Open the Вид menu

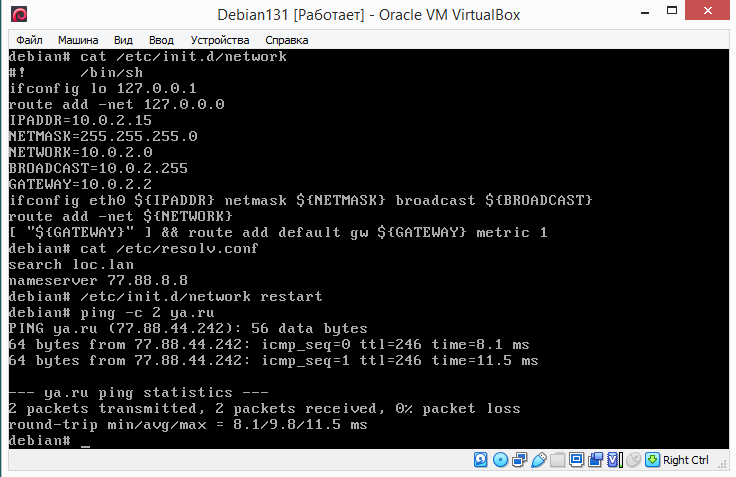tap(123, 39)
